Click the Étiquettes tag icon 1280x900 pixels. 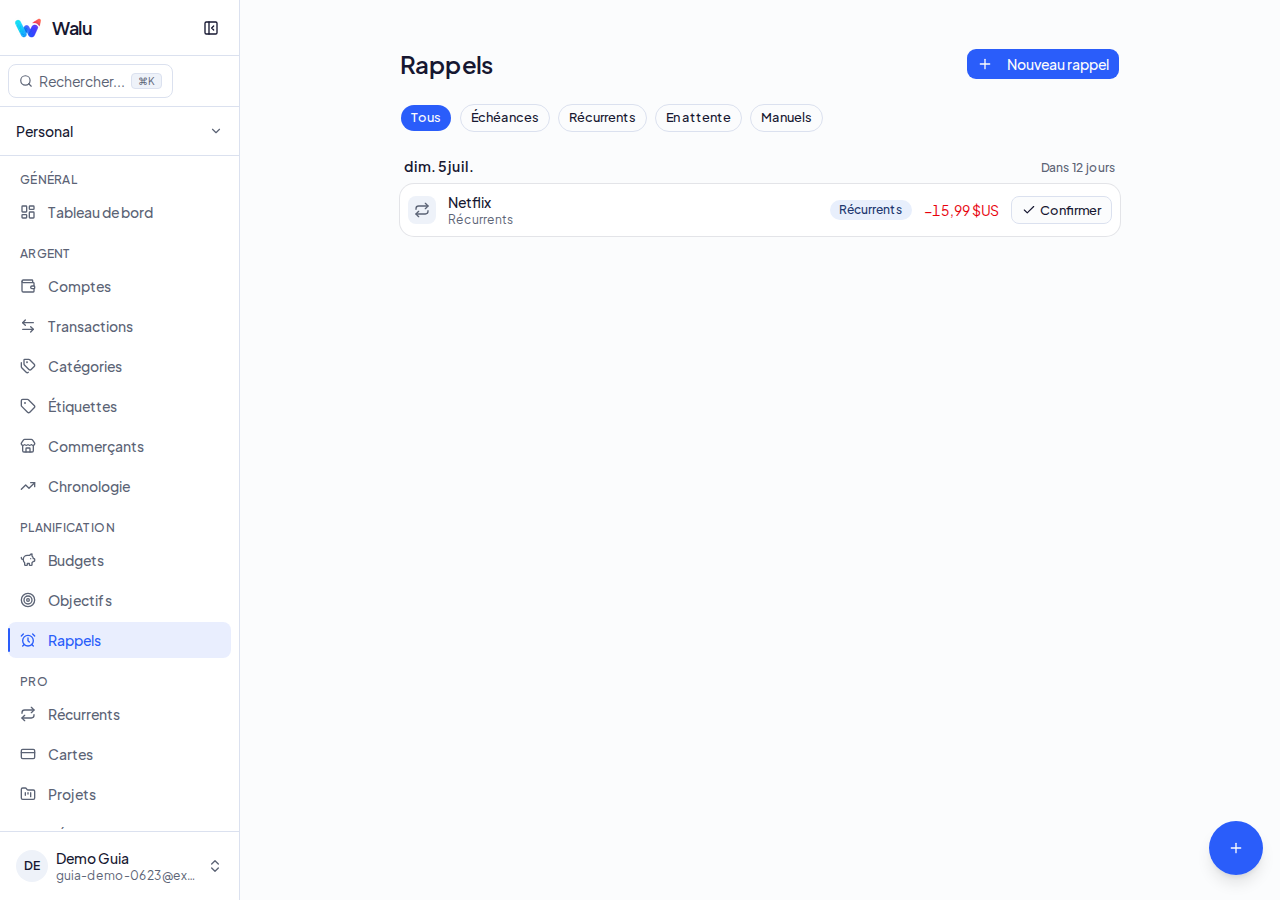[28, 406]
